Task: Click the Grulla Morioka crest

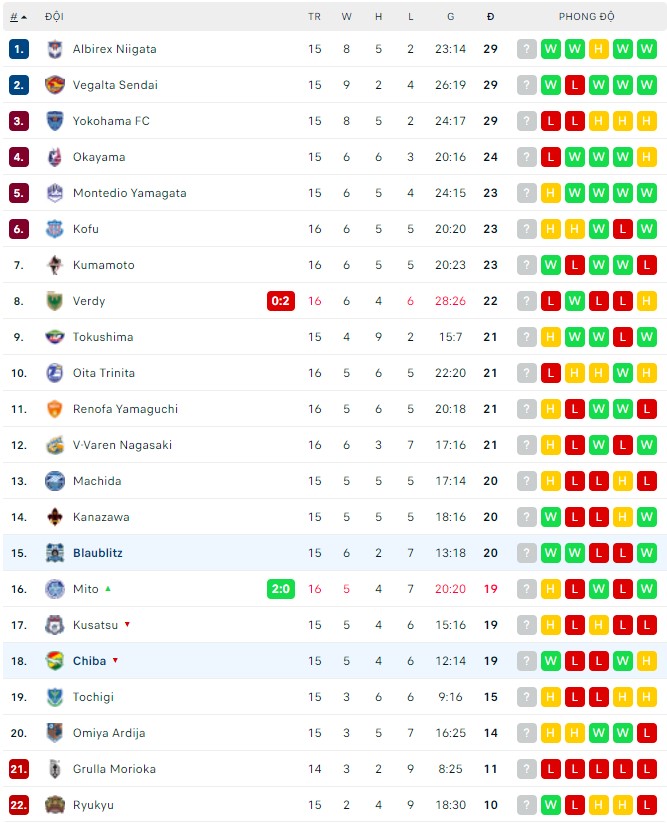Action: pyautogui.click(x=53, y=768)
